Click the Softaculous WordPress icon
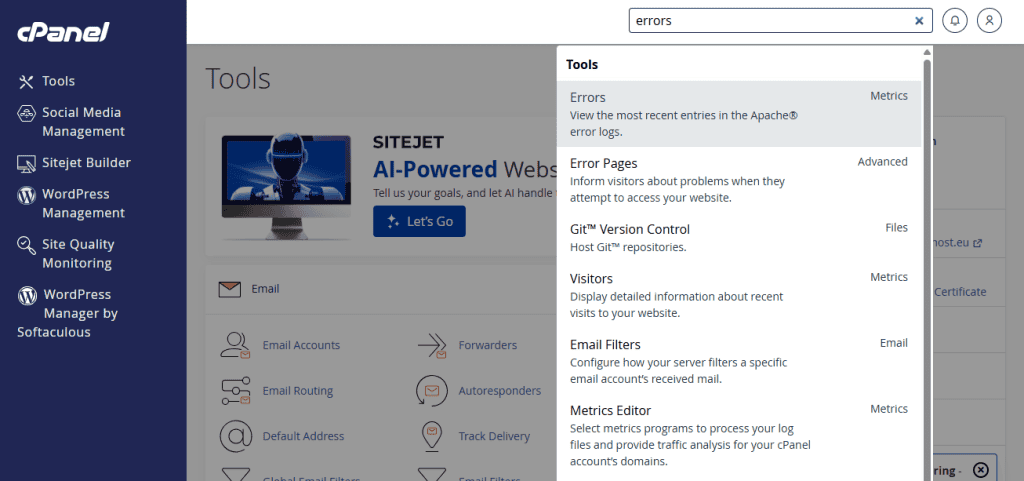This screenshot has height=481, width=1024. click(27, 296)
